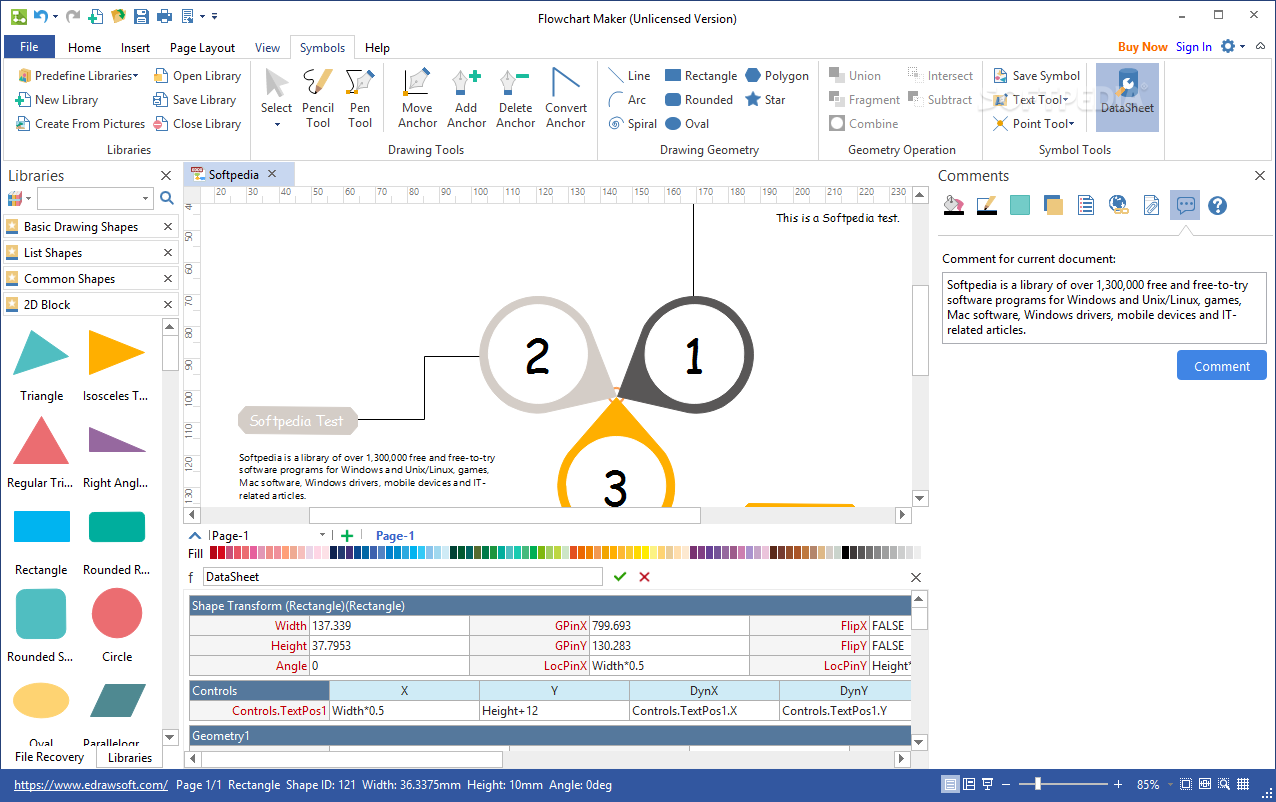
Task: Pick the Polygon geometry tool
Action: [777, 76]
